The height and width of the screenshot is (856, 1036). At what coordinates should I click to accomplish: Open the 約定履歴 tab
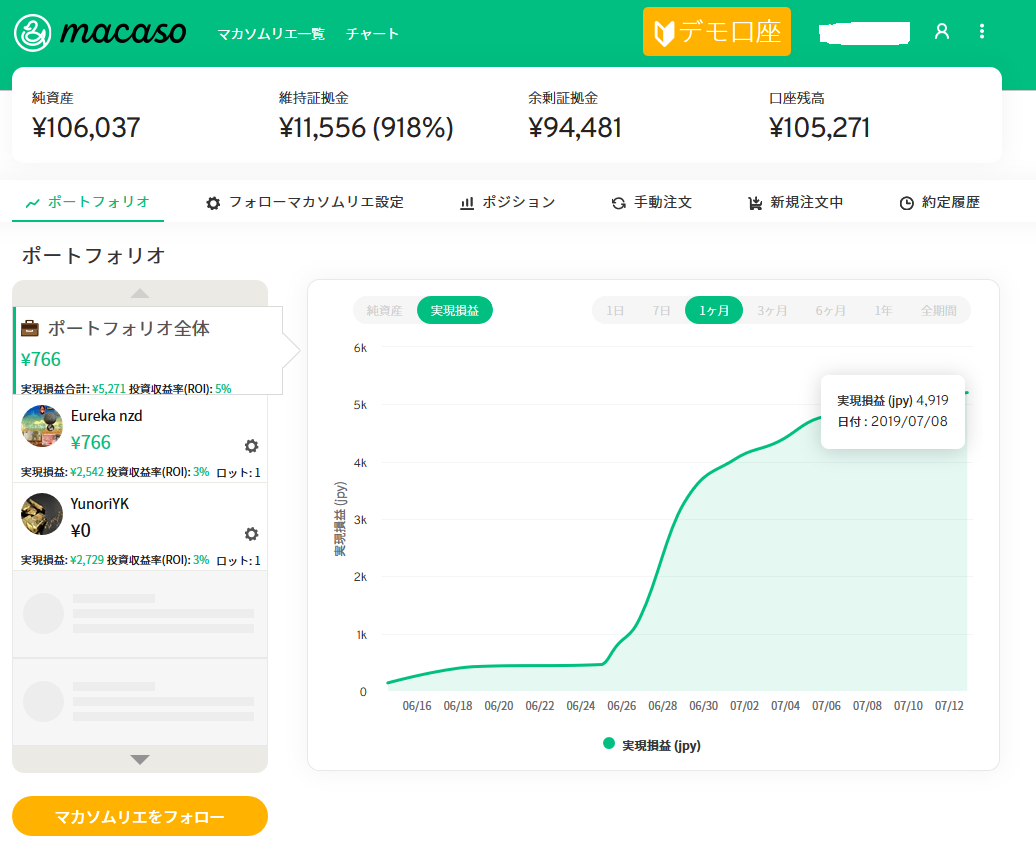tap(939, 202)
